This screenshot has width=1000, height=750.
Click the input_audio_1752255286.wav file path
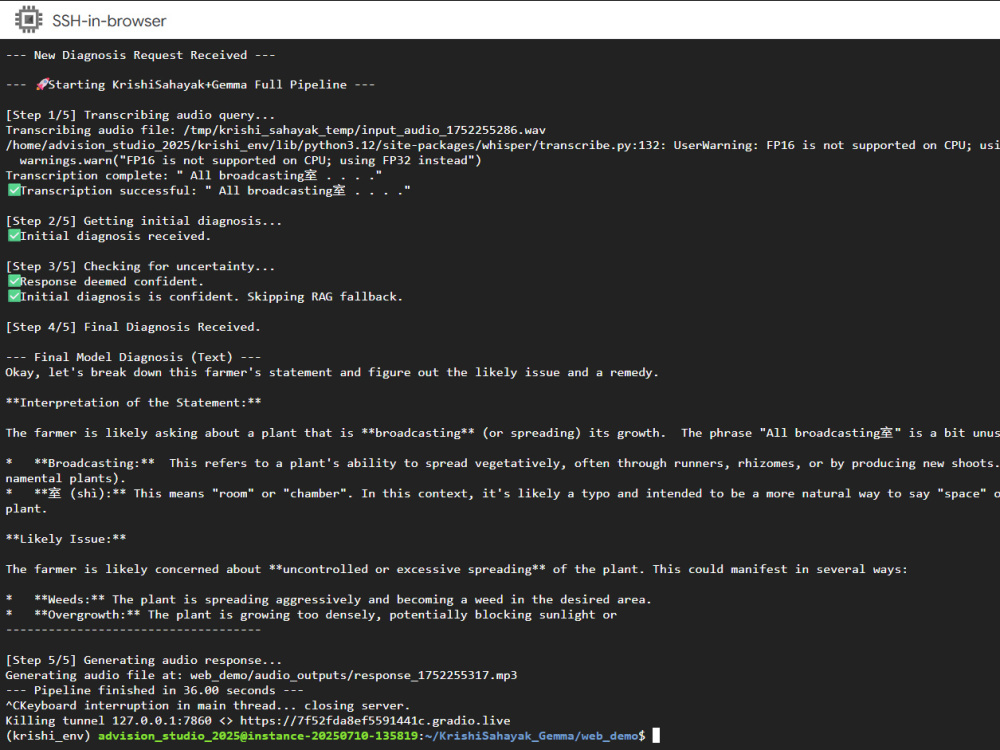click(364, 130)
